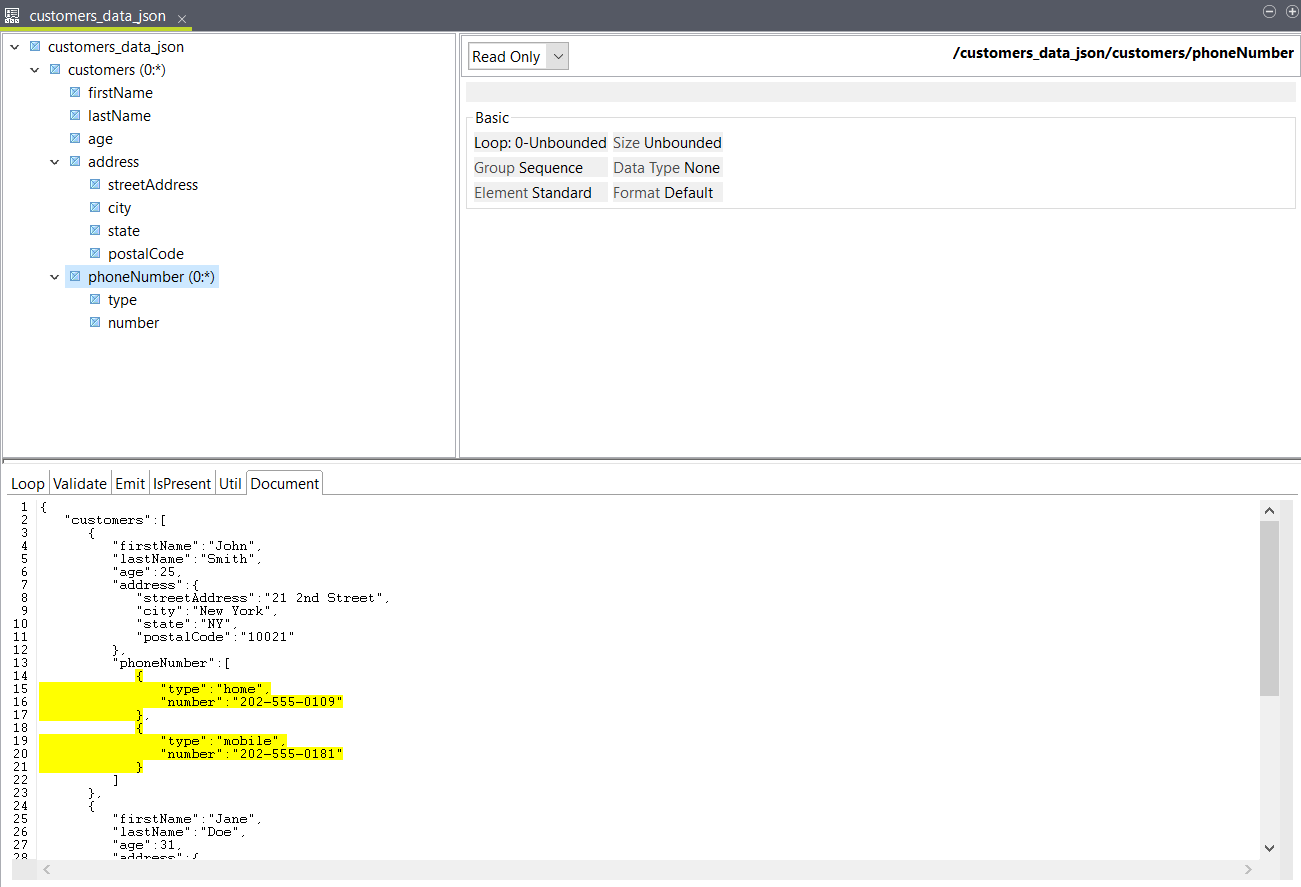Select the firstName node icon in the tree
This screenshot has height=887, width=1301.
[x=75, y=92]
